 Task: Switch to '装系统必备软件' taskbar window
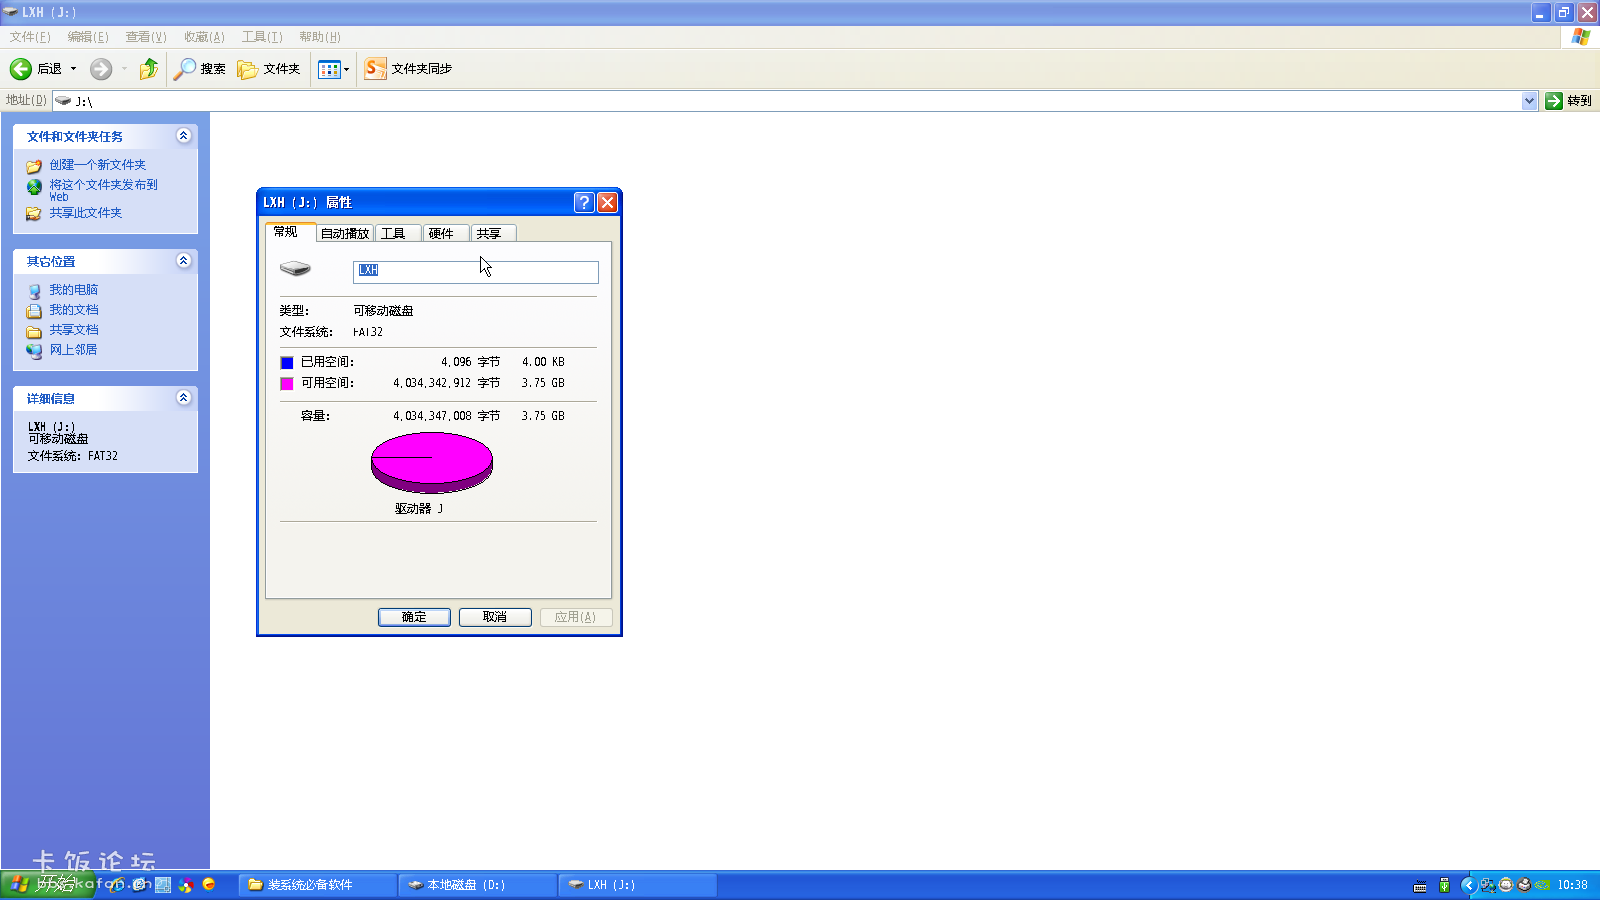pos(317,885)
